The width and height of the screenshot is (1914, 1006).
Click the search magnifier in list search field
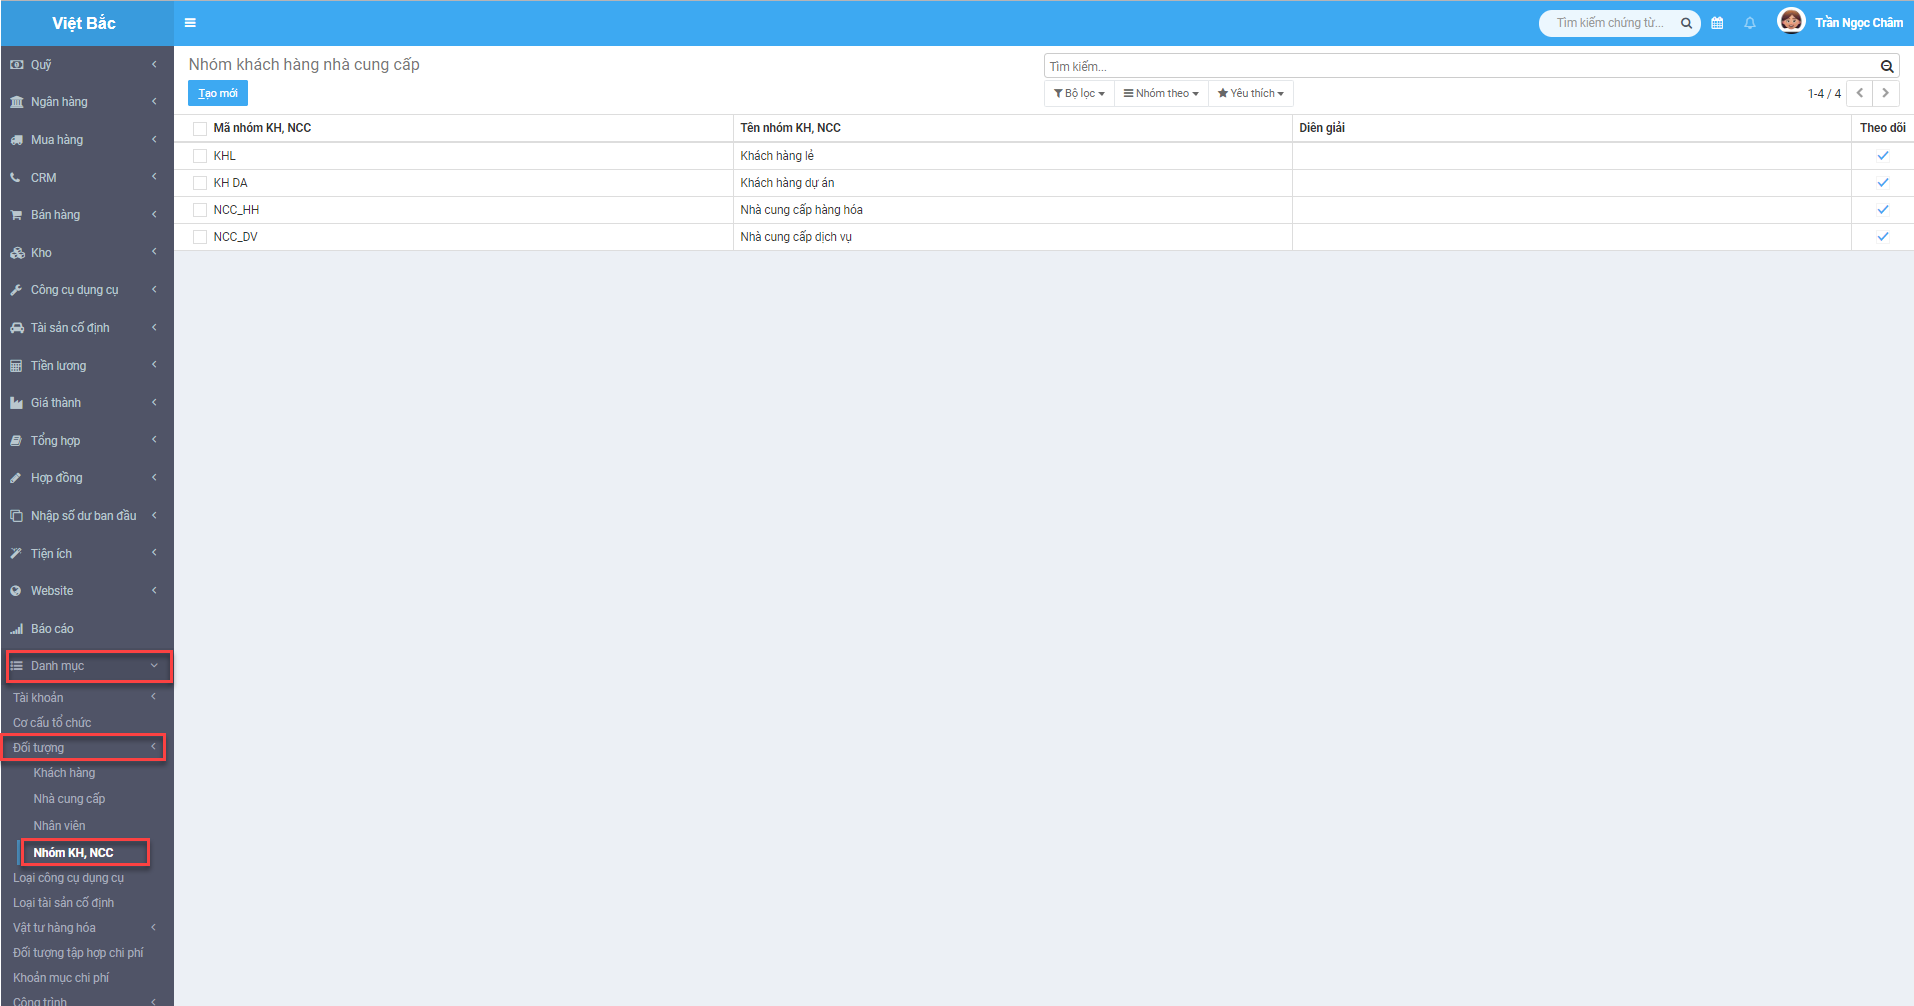pos(1887,66)
